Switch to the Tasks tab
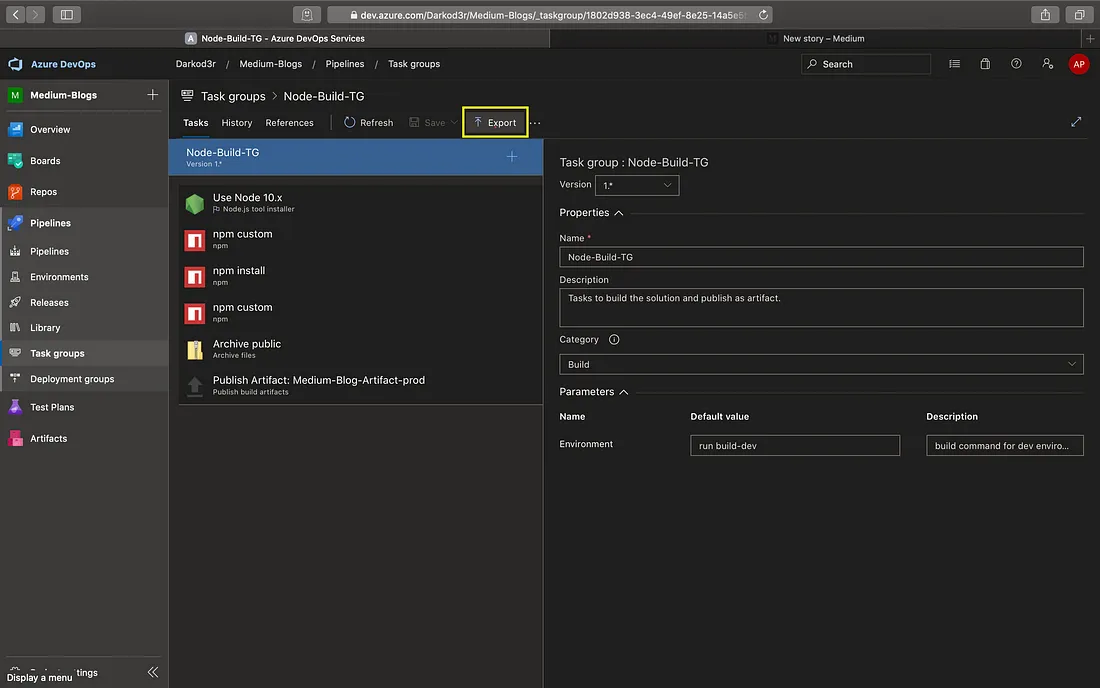 [x=196, y=123]
